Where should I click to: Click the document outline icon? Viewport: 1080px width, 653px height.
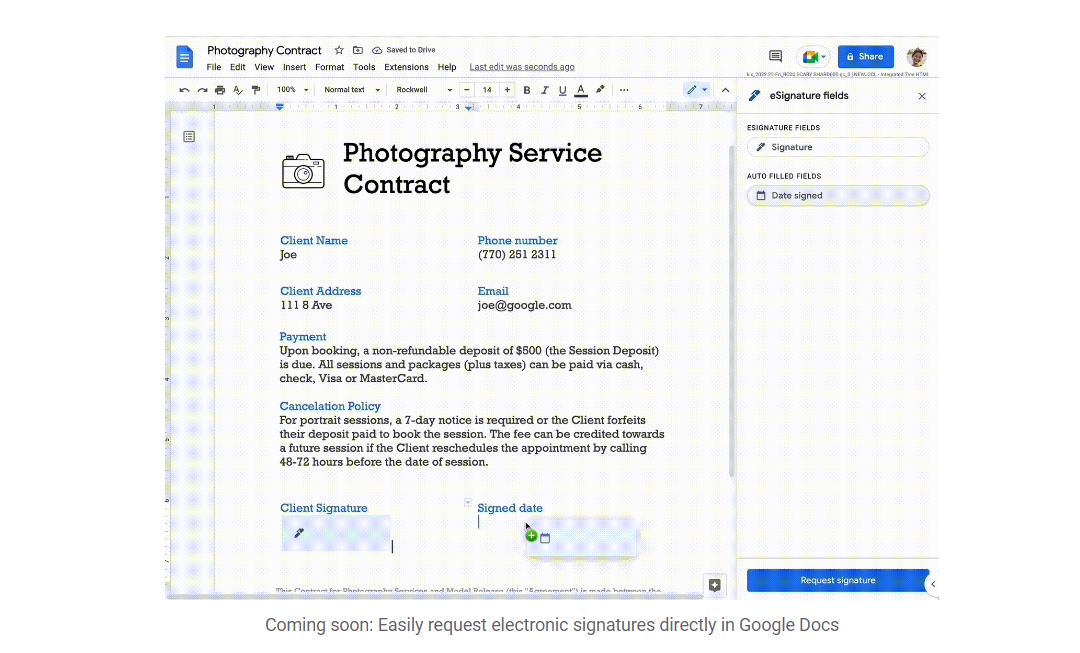[x=189, y=136]
